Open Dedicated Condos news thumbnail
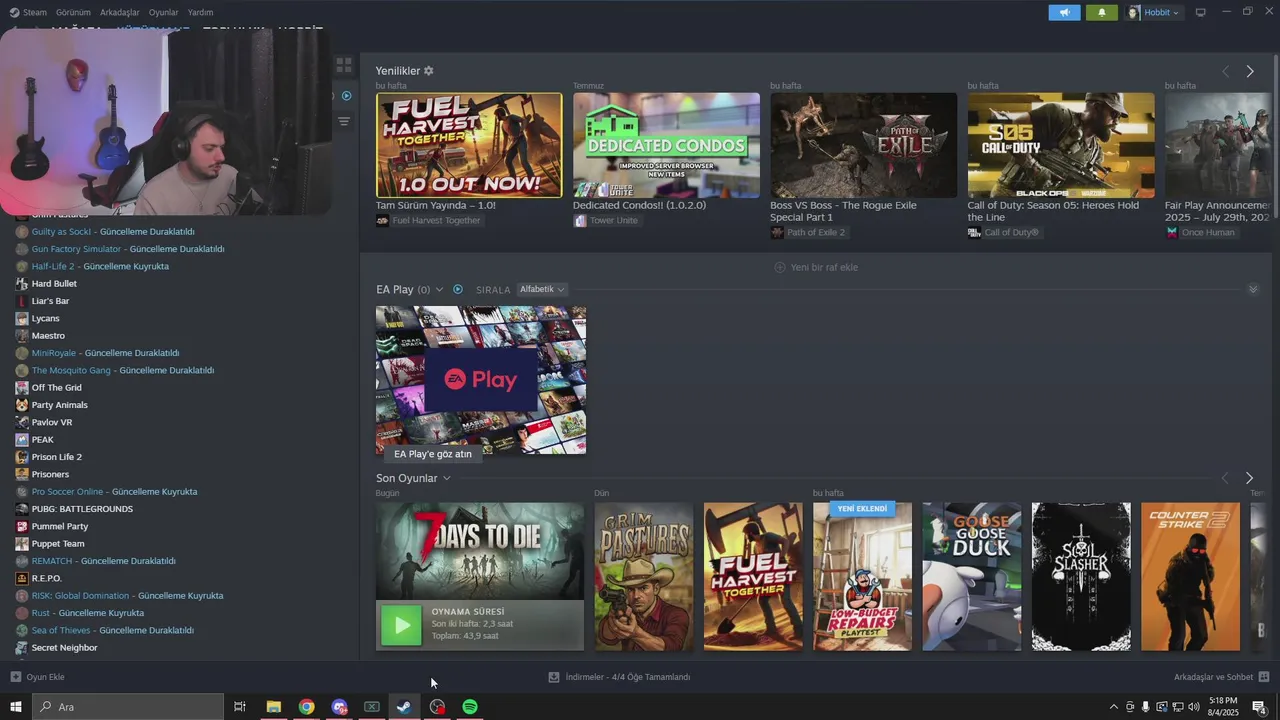Screen dimensions: 1280x720 pos(666,145)
